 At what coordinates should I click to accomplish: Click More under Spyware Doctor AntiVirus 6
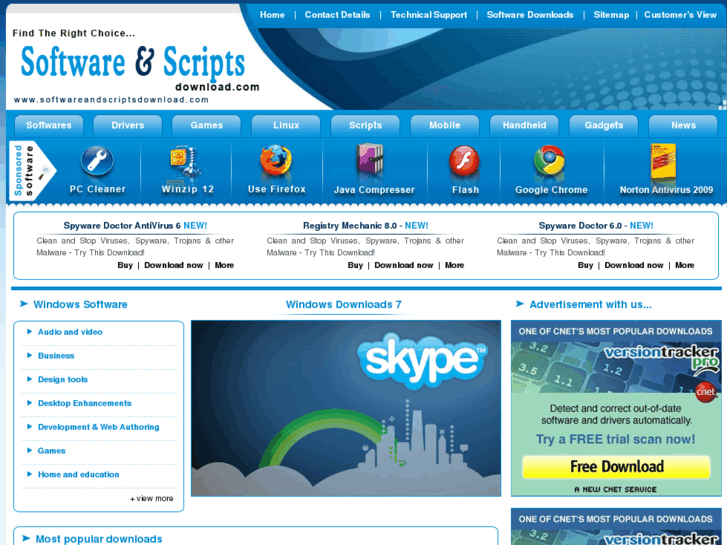[x=224, y=265]
